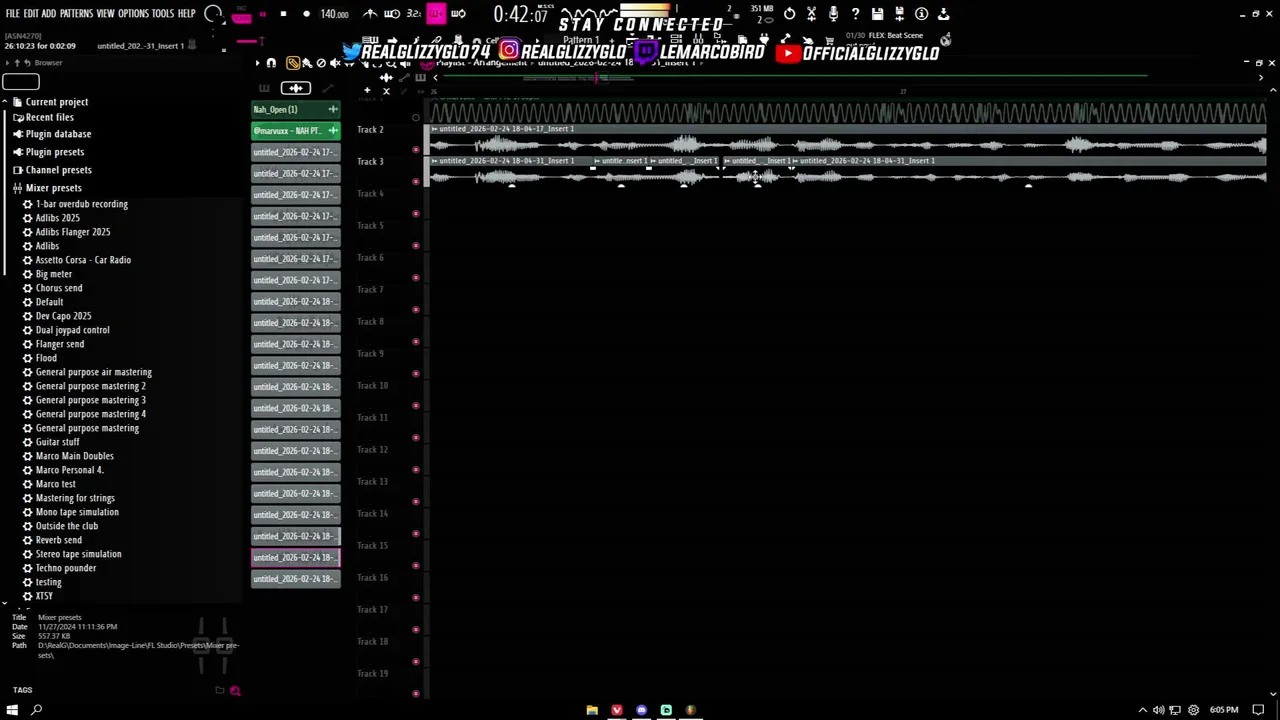
Task: Toggle the magnet snap icon in playlist
Action: [271, 63]
